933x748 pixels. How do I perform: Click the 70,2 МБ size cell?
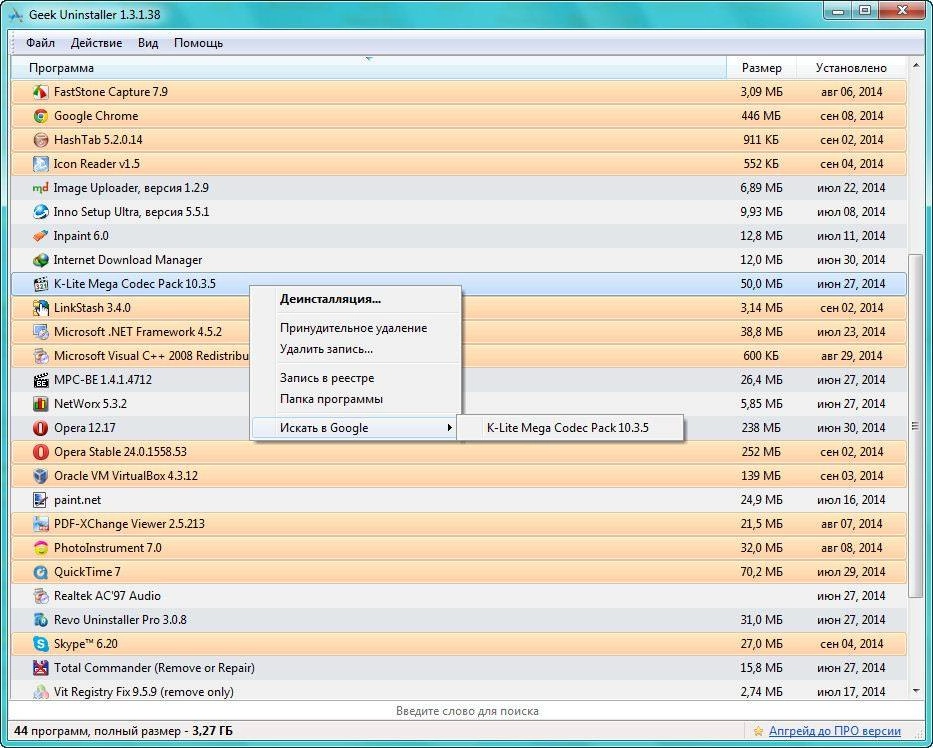point(761,572)
